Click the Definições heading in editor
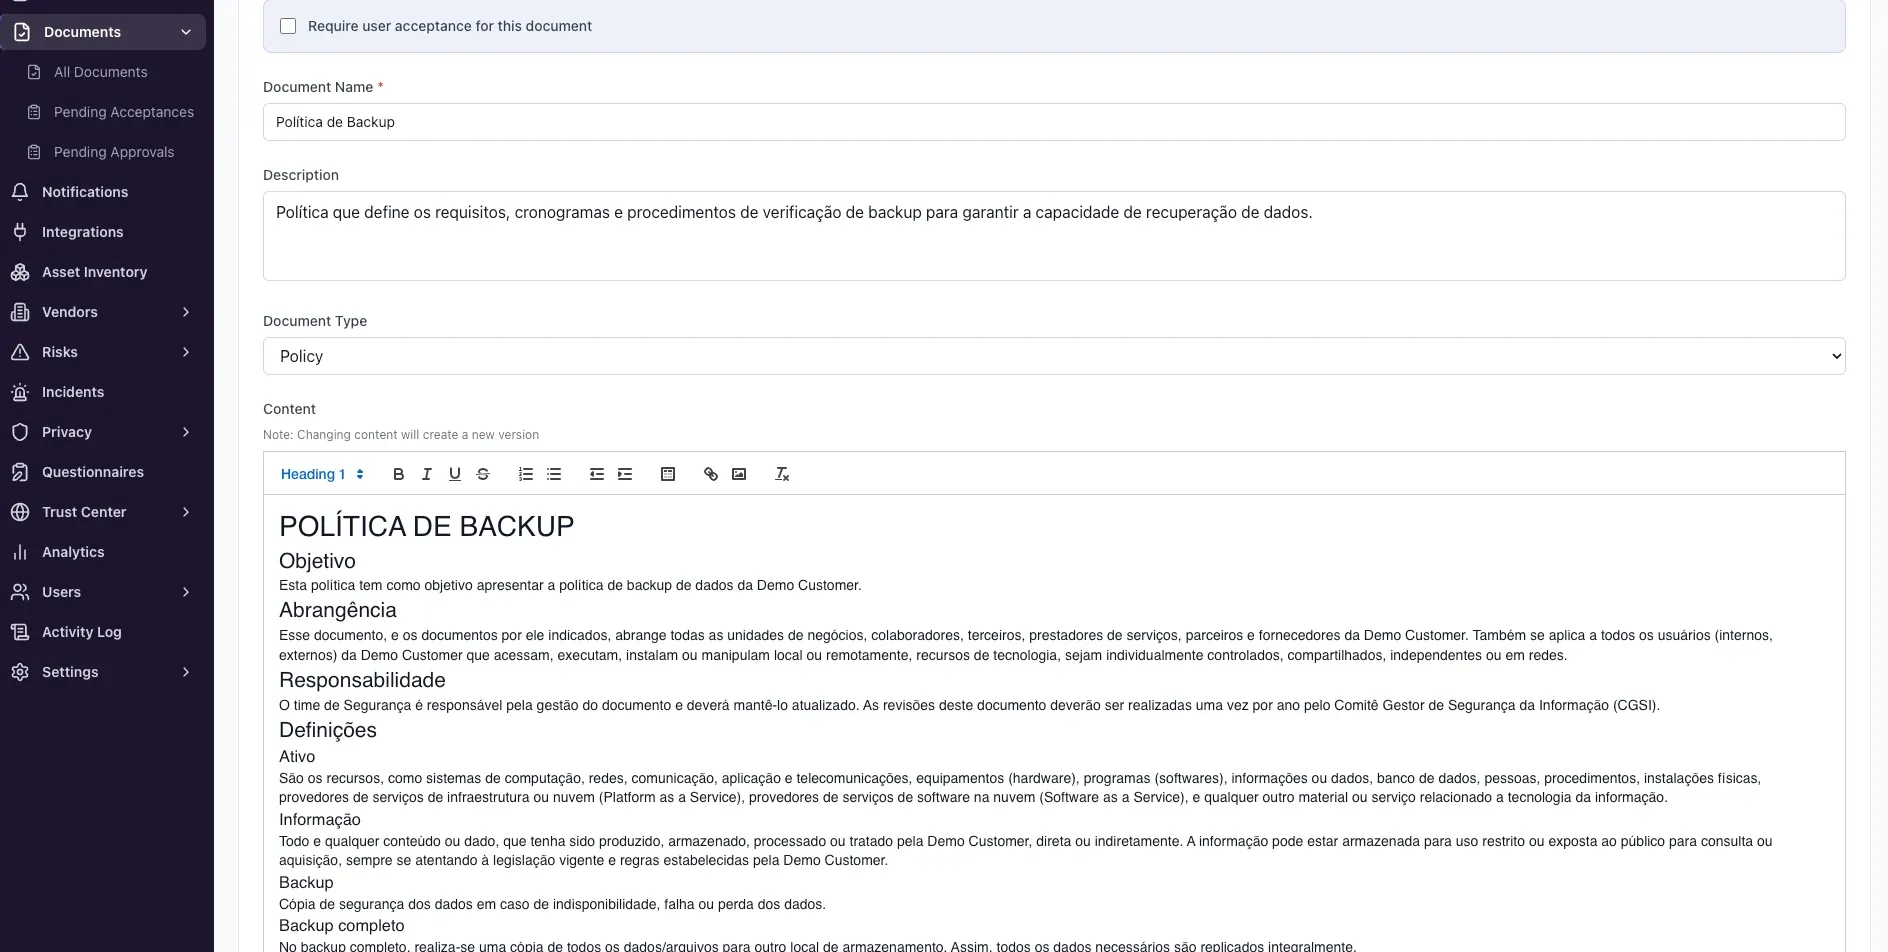The height and width of the screenshot is (952, 1888). tap(328, 730)
